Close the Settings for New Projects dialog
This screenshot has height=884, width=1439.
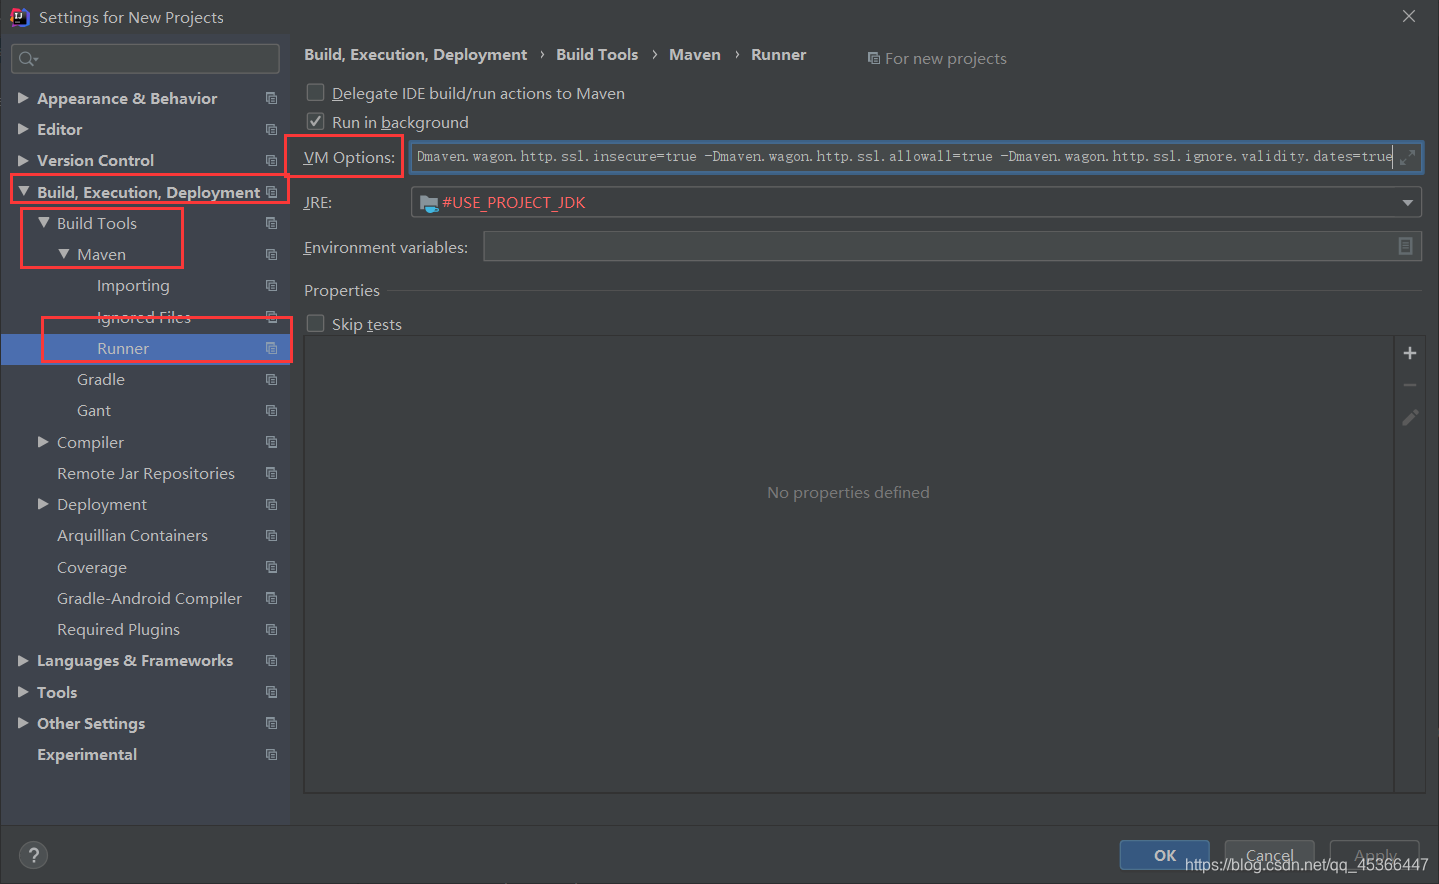click(1408, 17)
